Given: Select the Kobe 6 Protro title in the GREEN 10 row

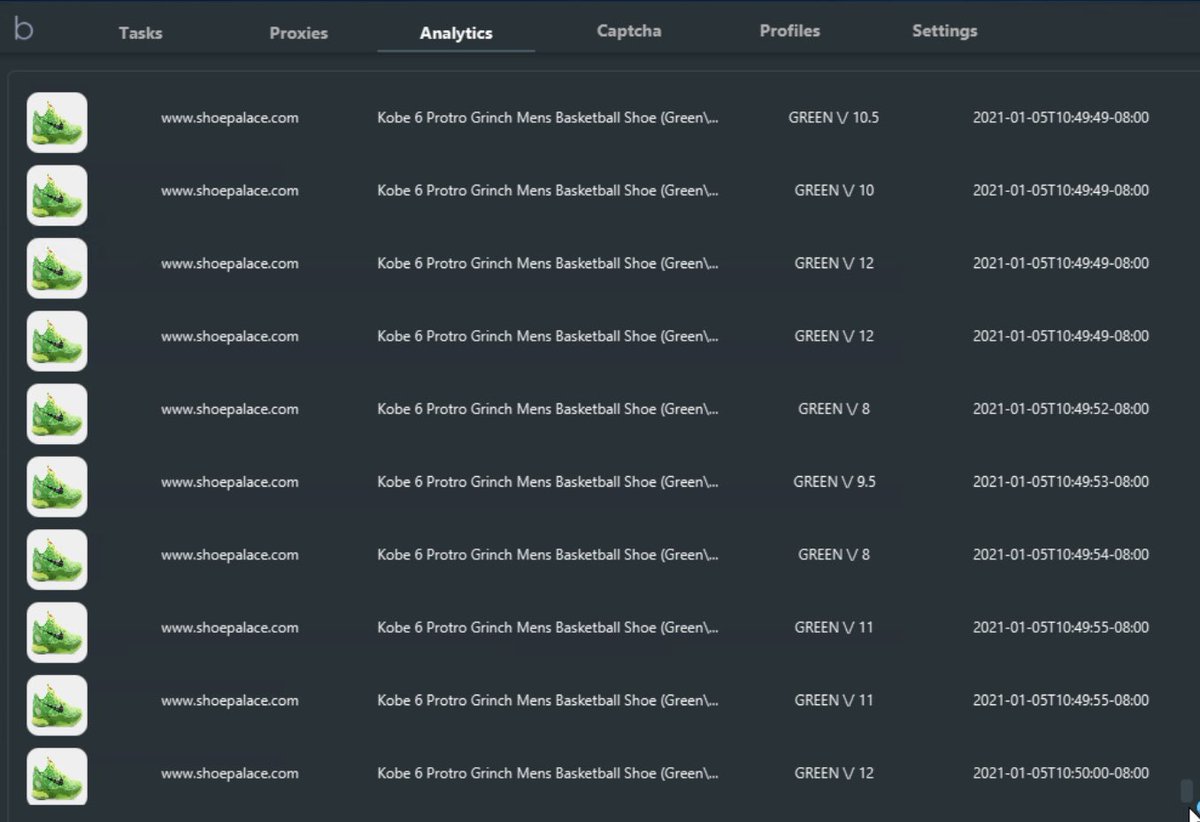Looking at the screenshot, I should [548, 191].
